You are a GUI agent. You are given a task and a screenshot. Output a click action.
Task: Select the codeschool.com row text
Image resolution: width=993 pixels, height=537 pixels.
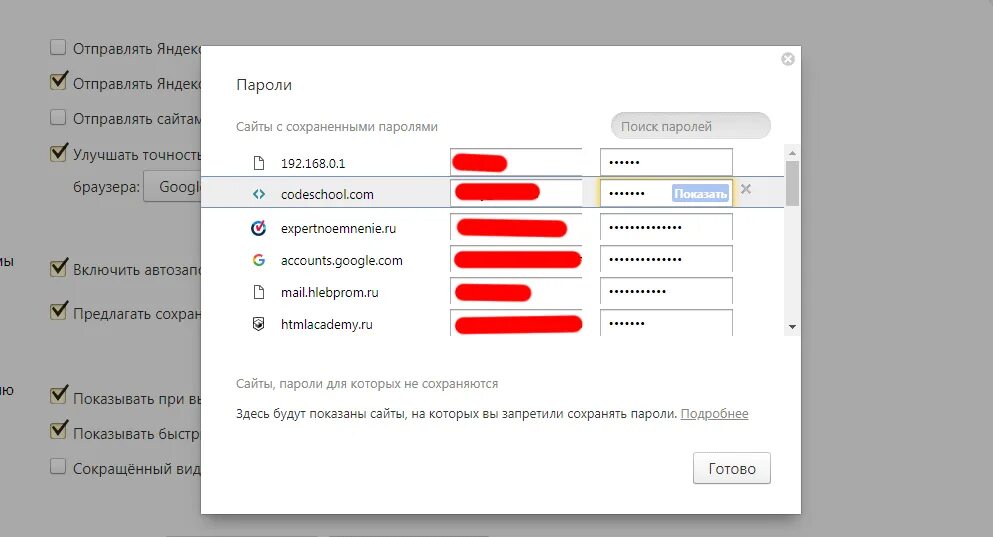coord(327,194)
